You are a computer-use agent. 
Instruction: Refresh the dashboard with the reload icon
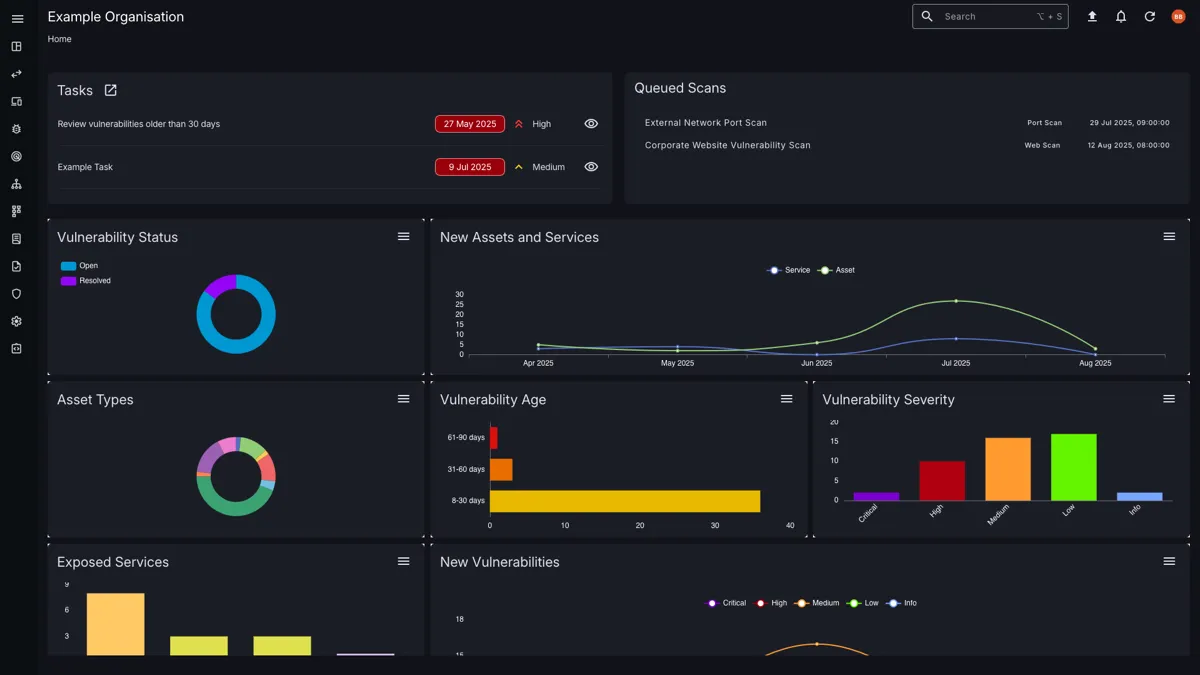click(x=1149, y=16)
